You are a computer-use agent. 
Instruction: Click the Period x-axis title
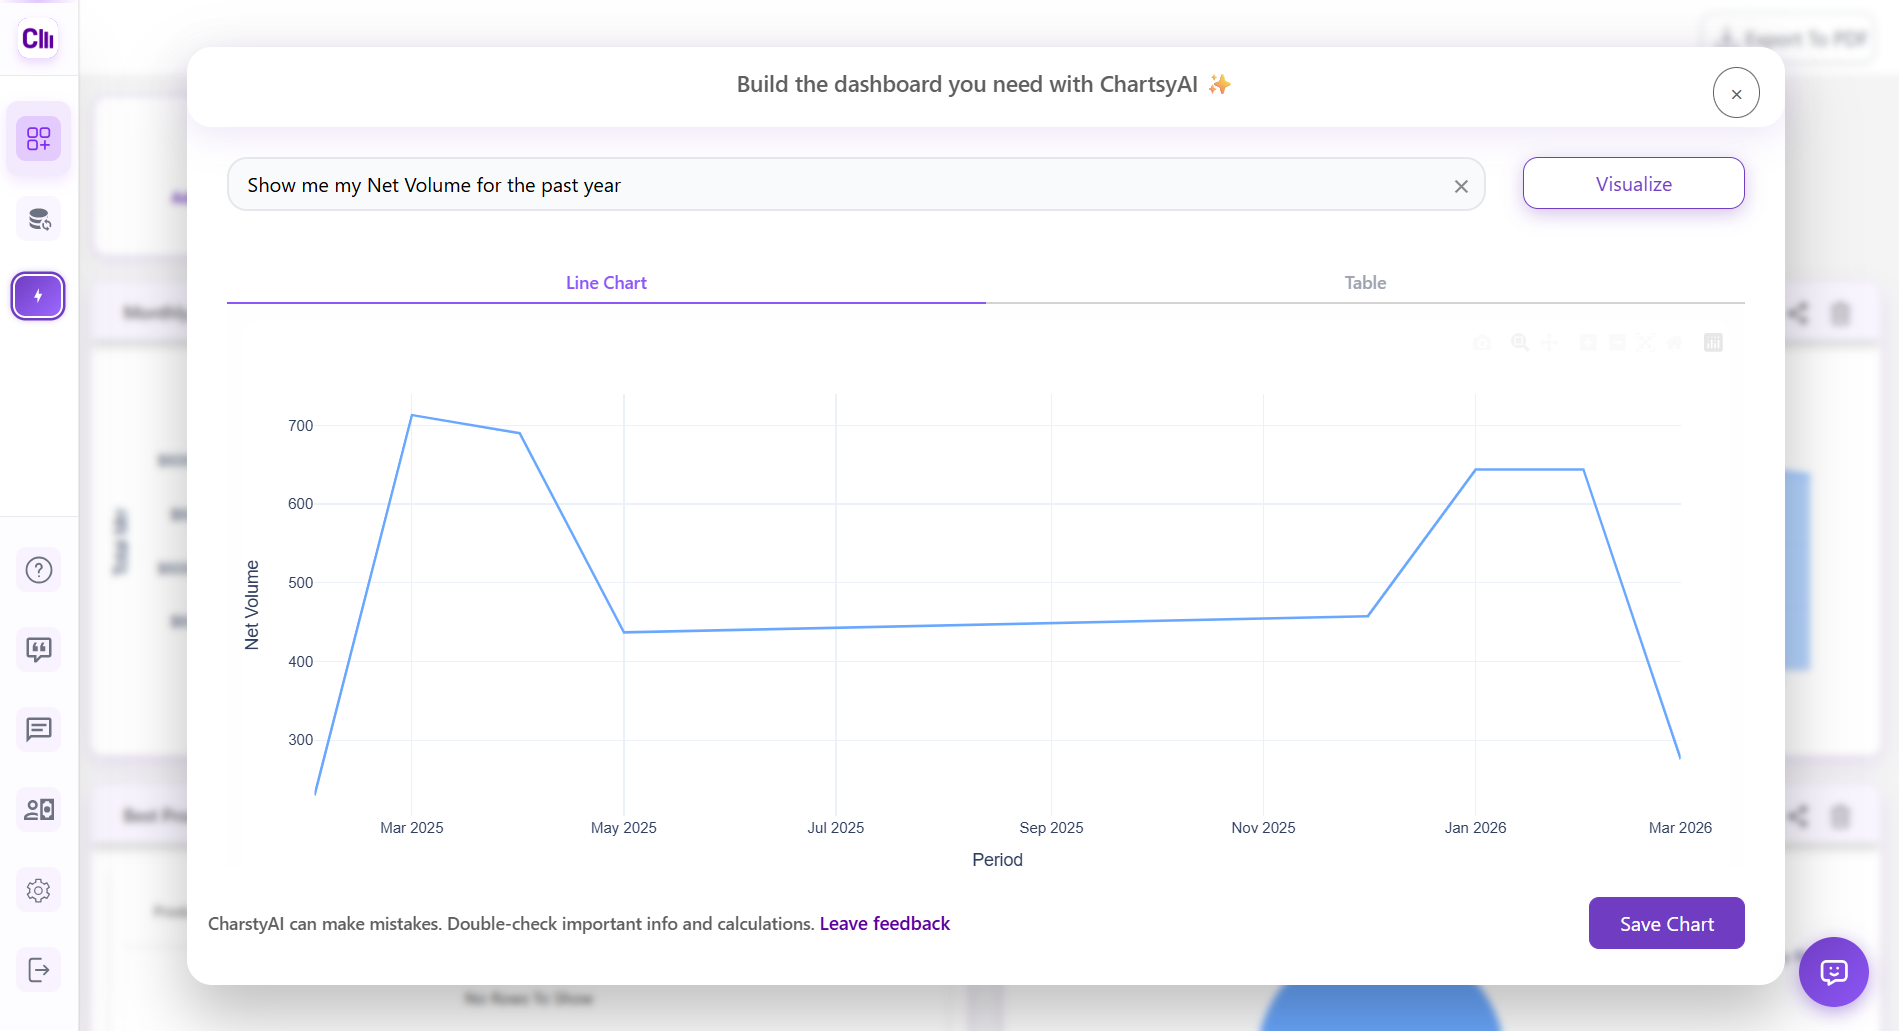pos(997,860)
